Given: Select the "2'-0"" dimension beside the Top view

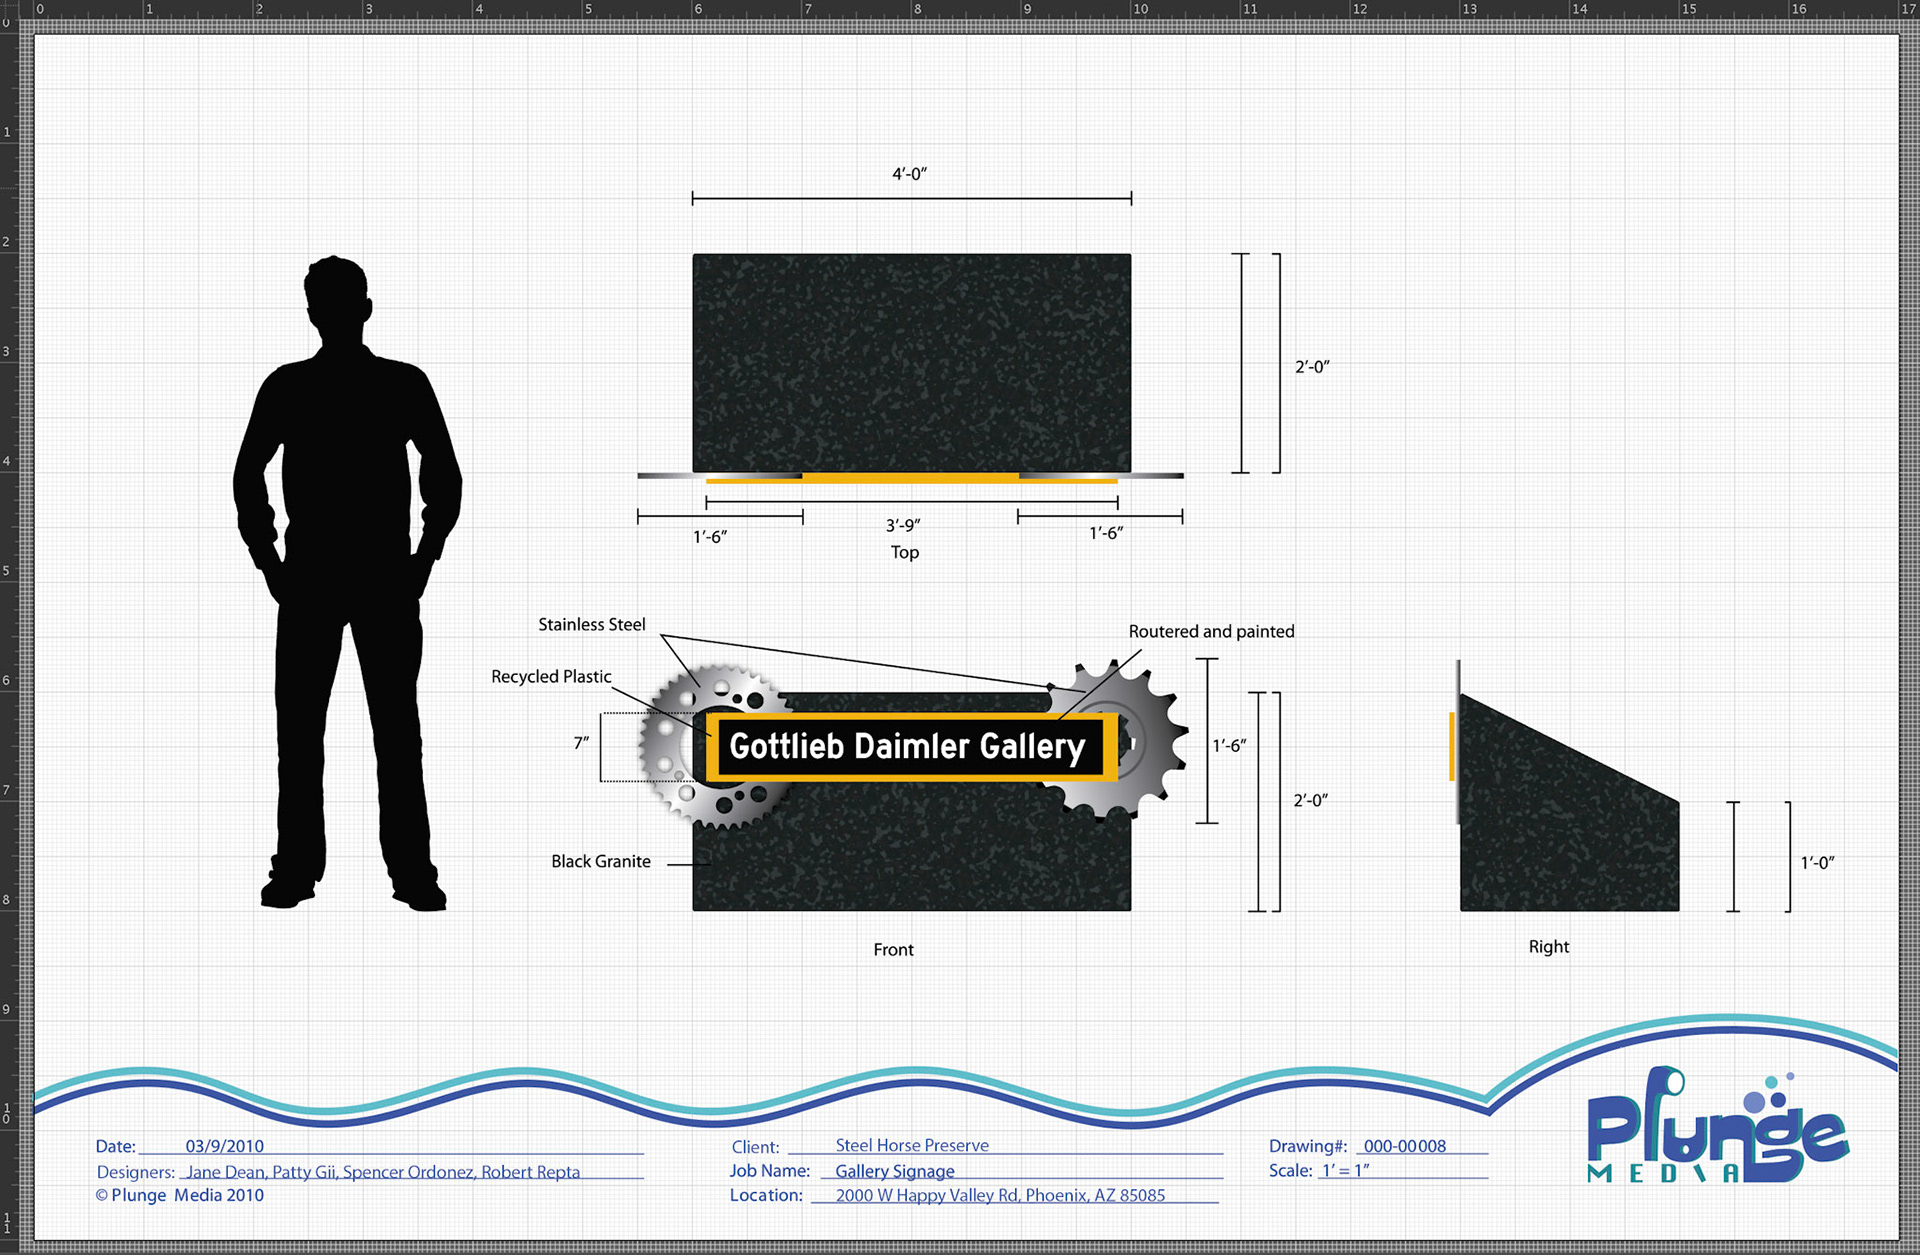Looking at the screenshot, I should pos(1312,367).
